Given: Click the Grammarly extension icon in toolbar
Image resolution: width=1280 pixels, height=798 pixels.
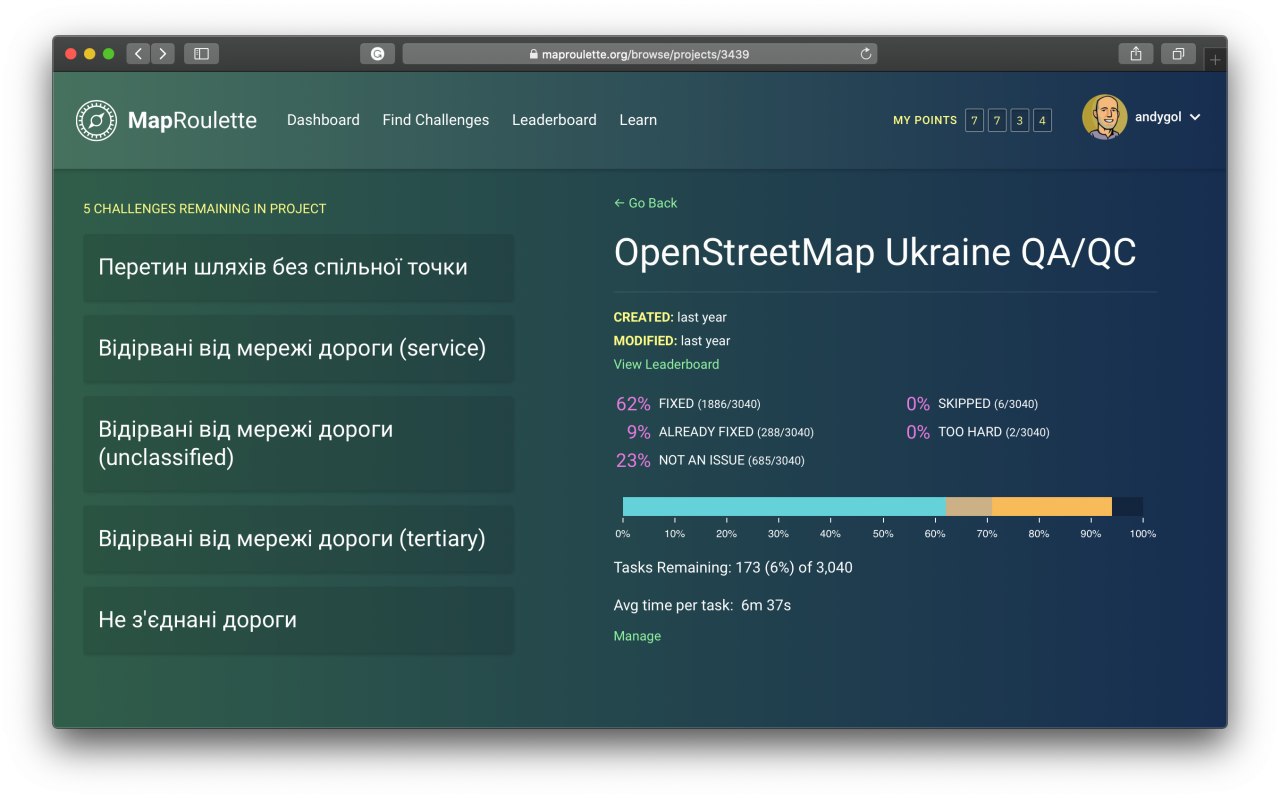Looking at the screenshot, I should [x=377, y=54].
